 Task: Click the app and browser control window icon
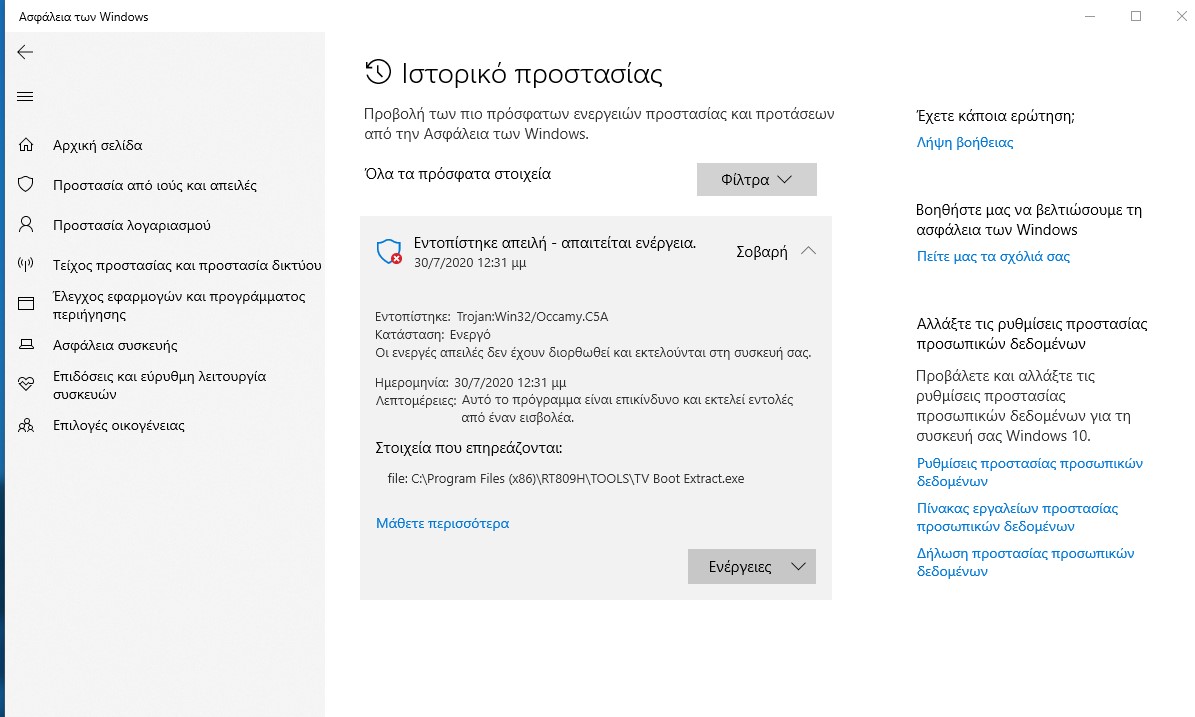point(26,304)
